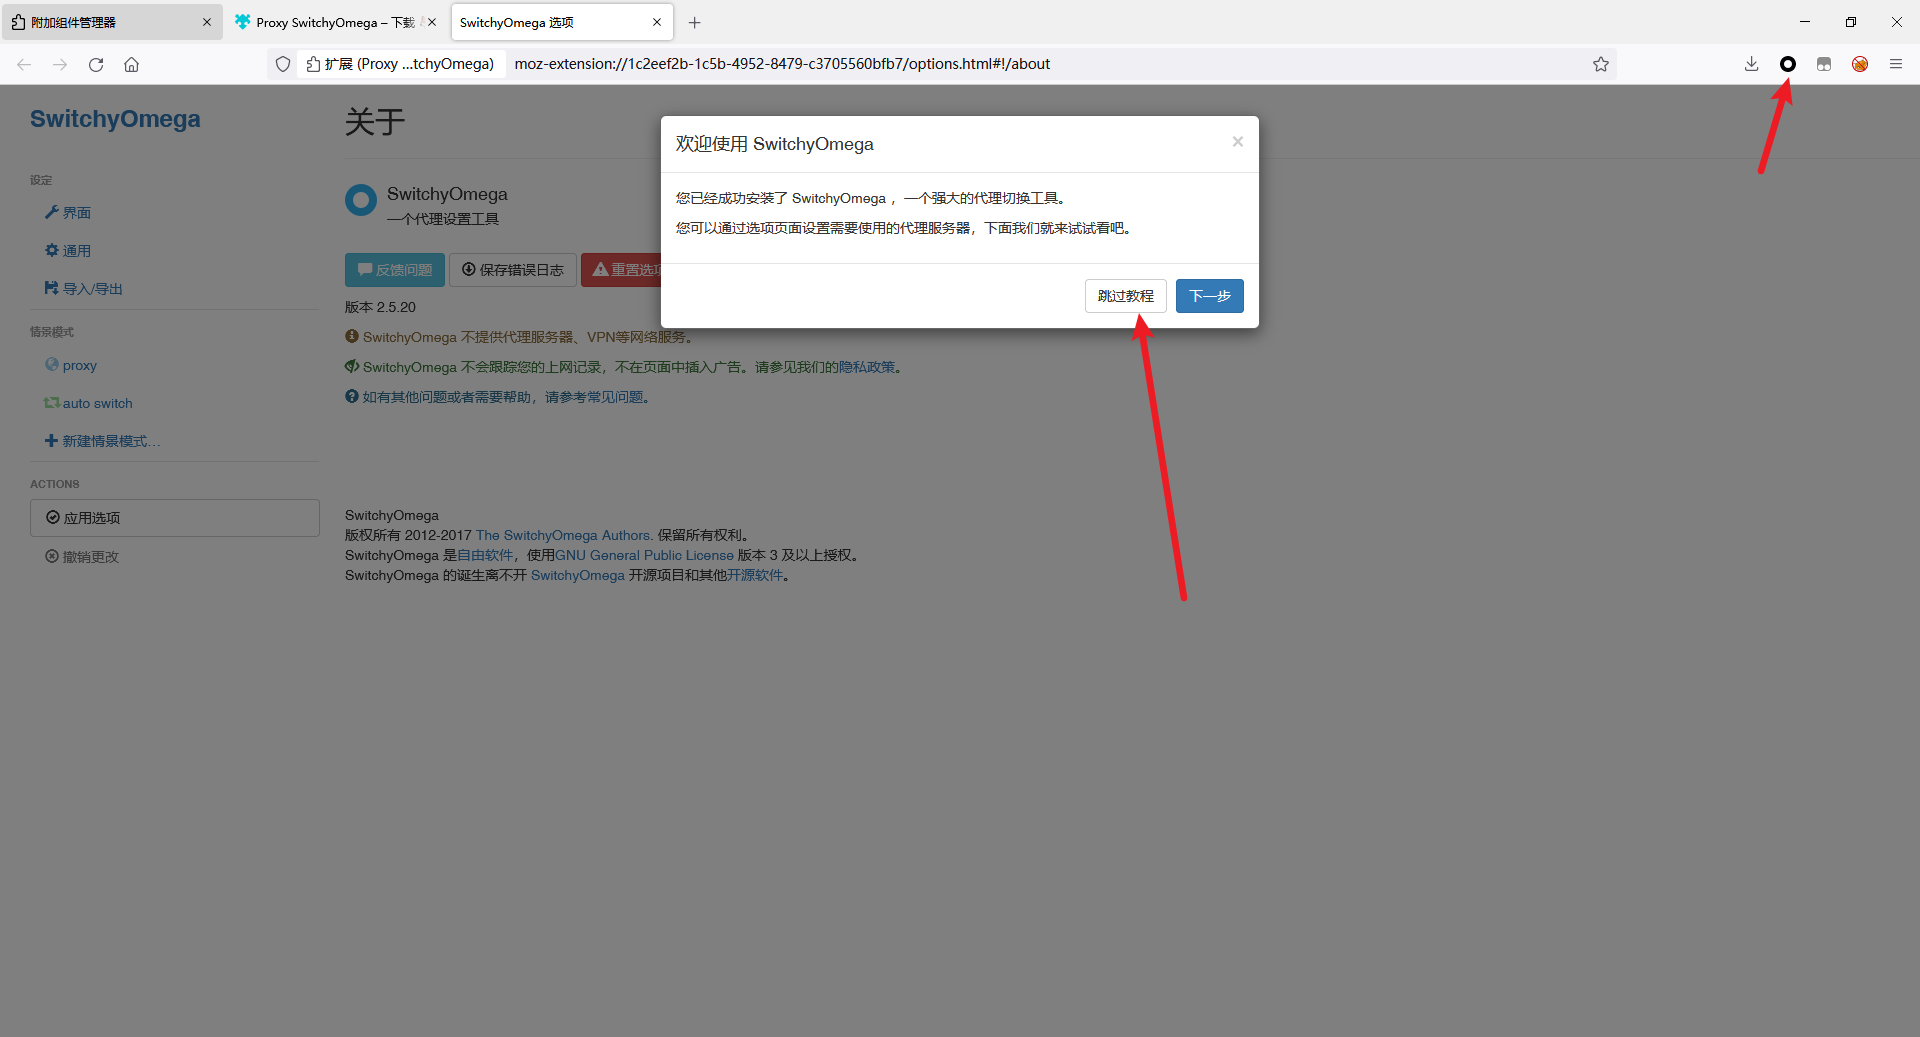Dismiss the welcome dialog with the X
1920x1037 pixels.
[1238, 142]
